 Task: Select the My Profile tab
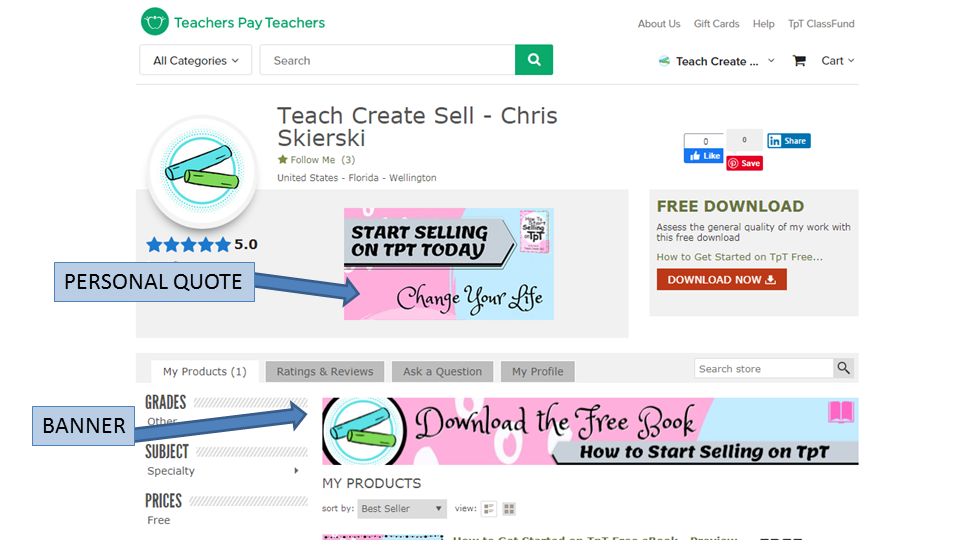[x=538, y=372]
